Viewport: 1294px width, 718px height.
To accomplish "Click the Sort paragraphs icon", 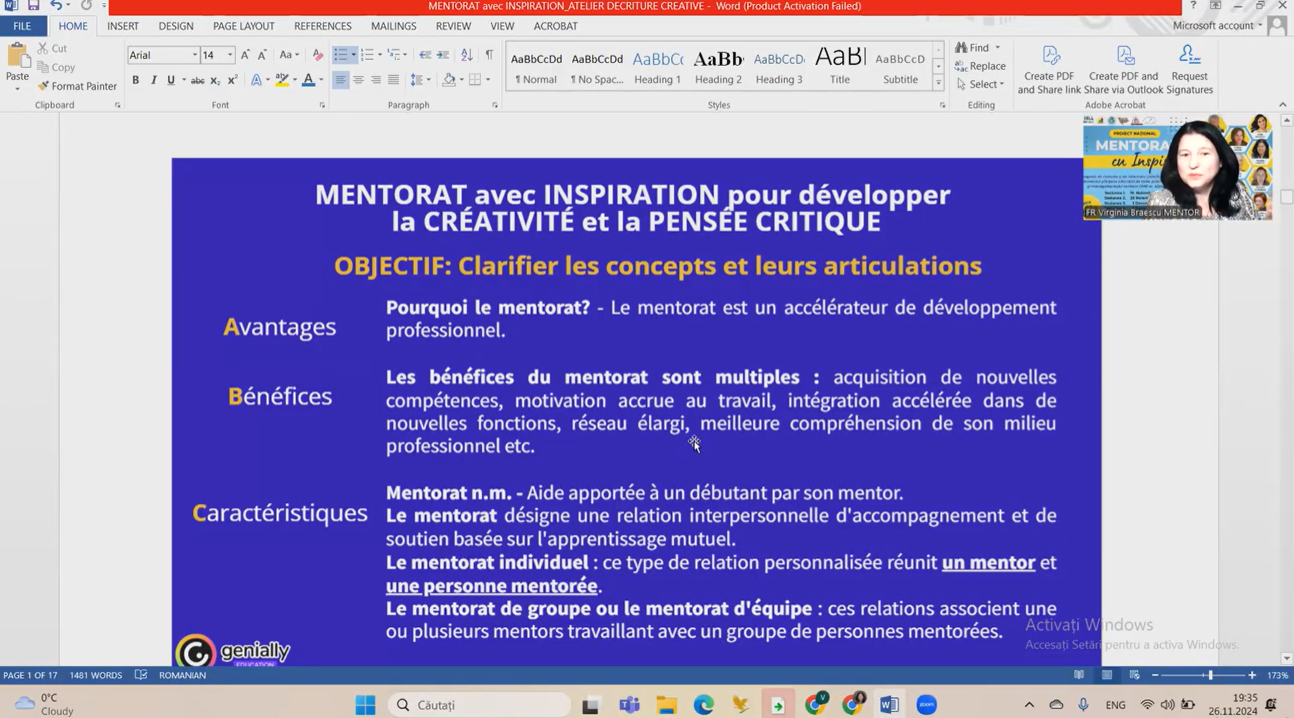I will 467,55.
